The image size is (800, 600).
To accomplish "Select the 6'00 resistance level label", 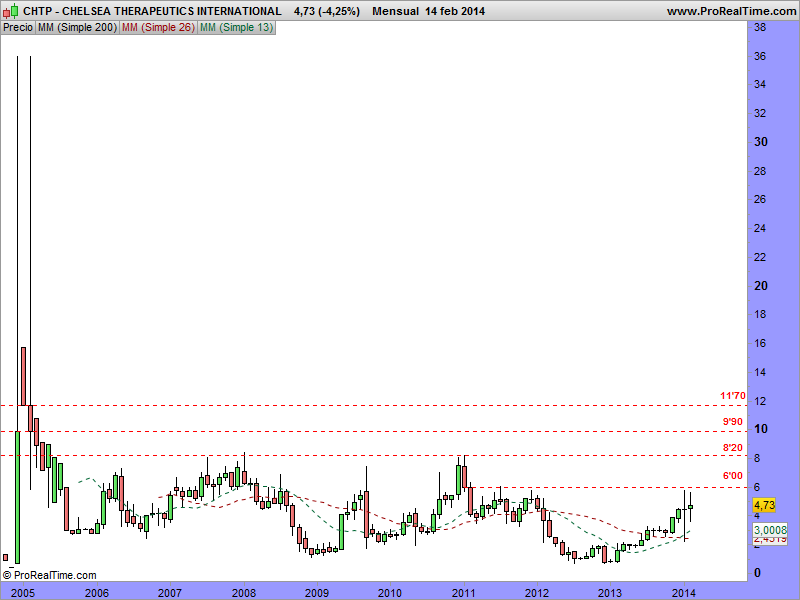I will [x=733, y=476].
